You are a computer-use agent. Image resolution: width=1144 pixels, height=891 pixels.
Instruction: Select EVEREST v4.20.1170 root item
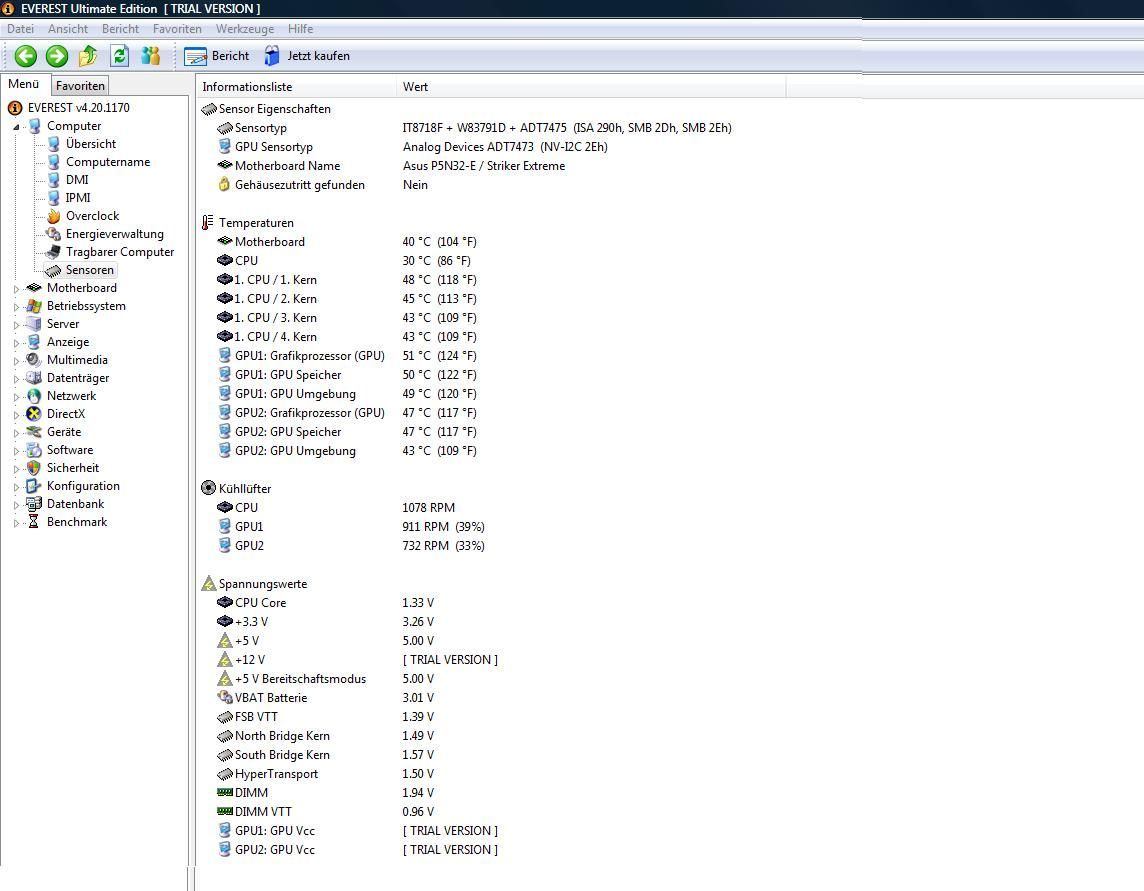point(79,108)
